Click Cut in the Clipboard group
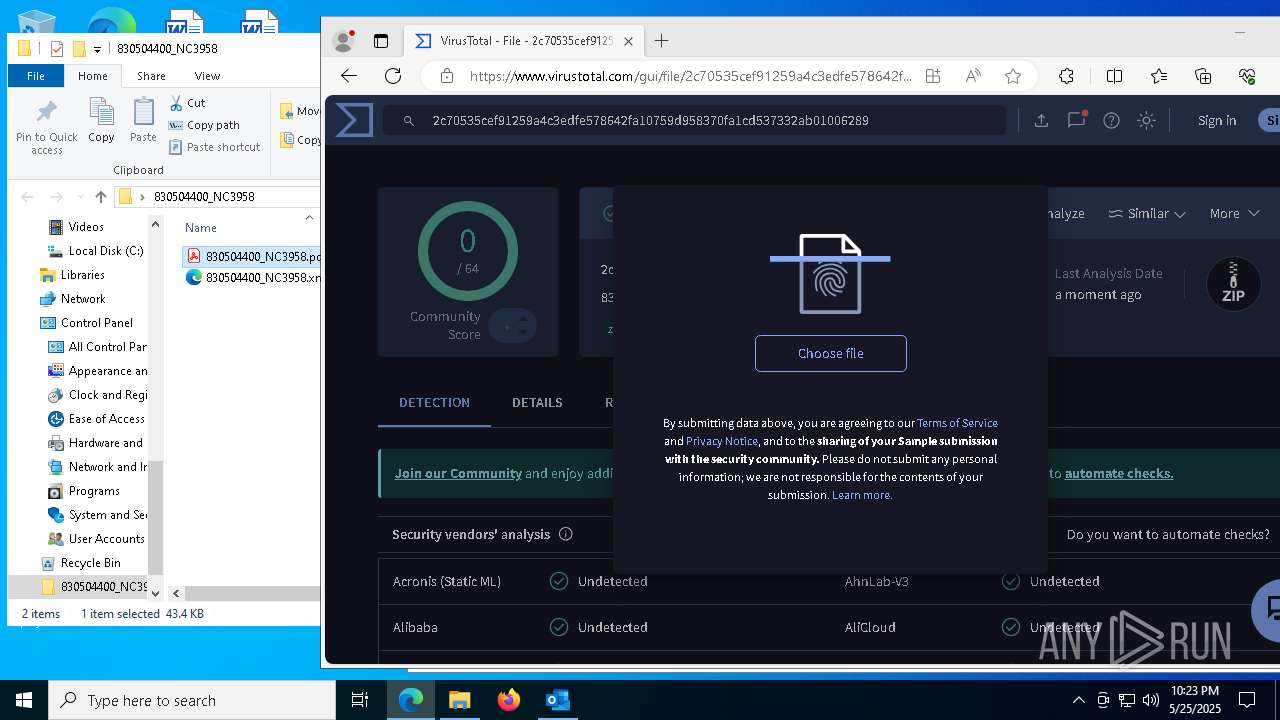The height and width of the screenshot is (720, 1280). coord(187,103)
